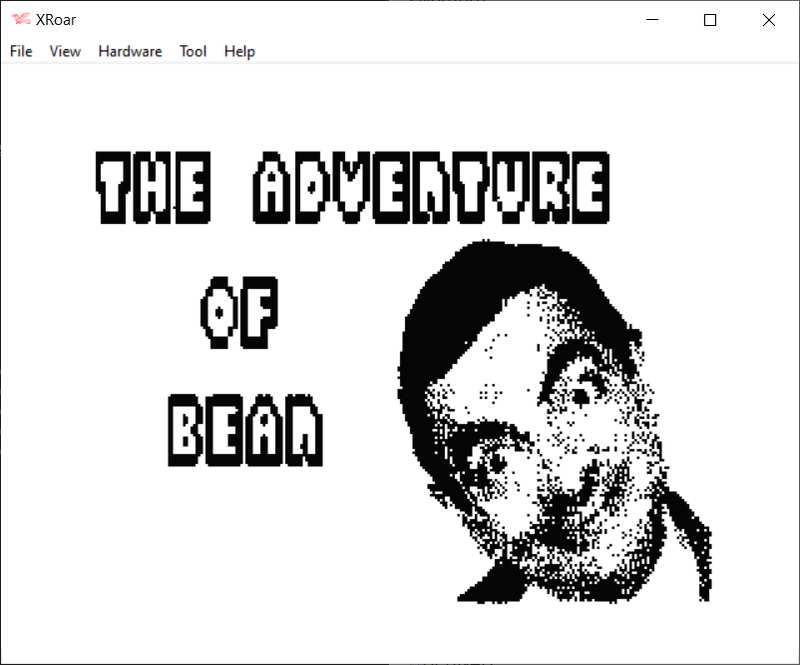Click the upper eye on Bean's face
Screen dimensions: 800x665
pos(579,395)
